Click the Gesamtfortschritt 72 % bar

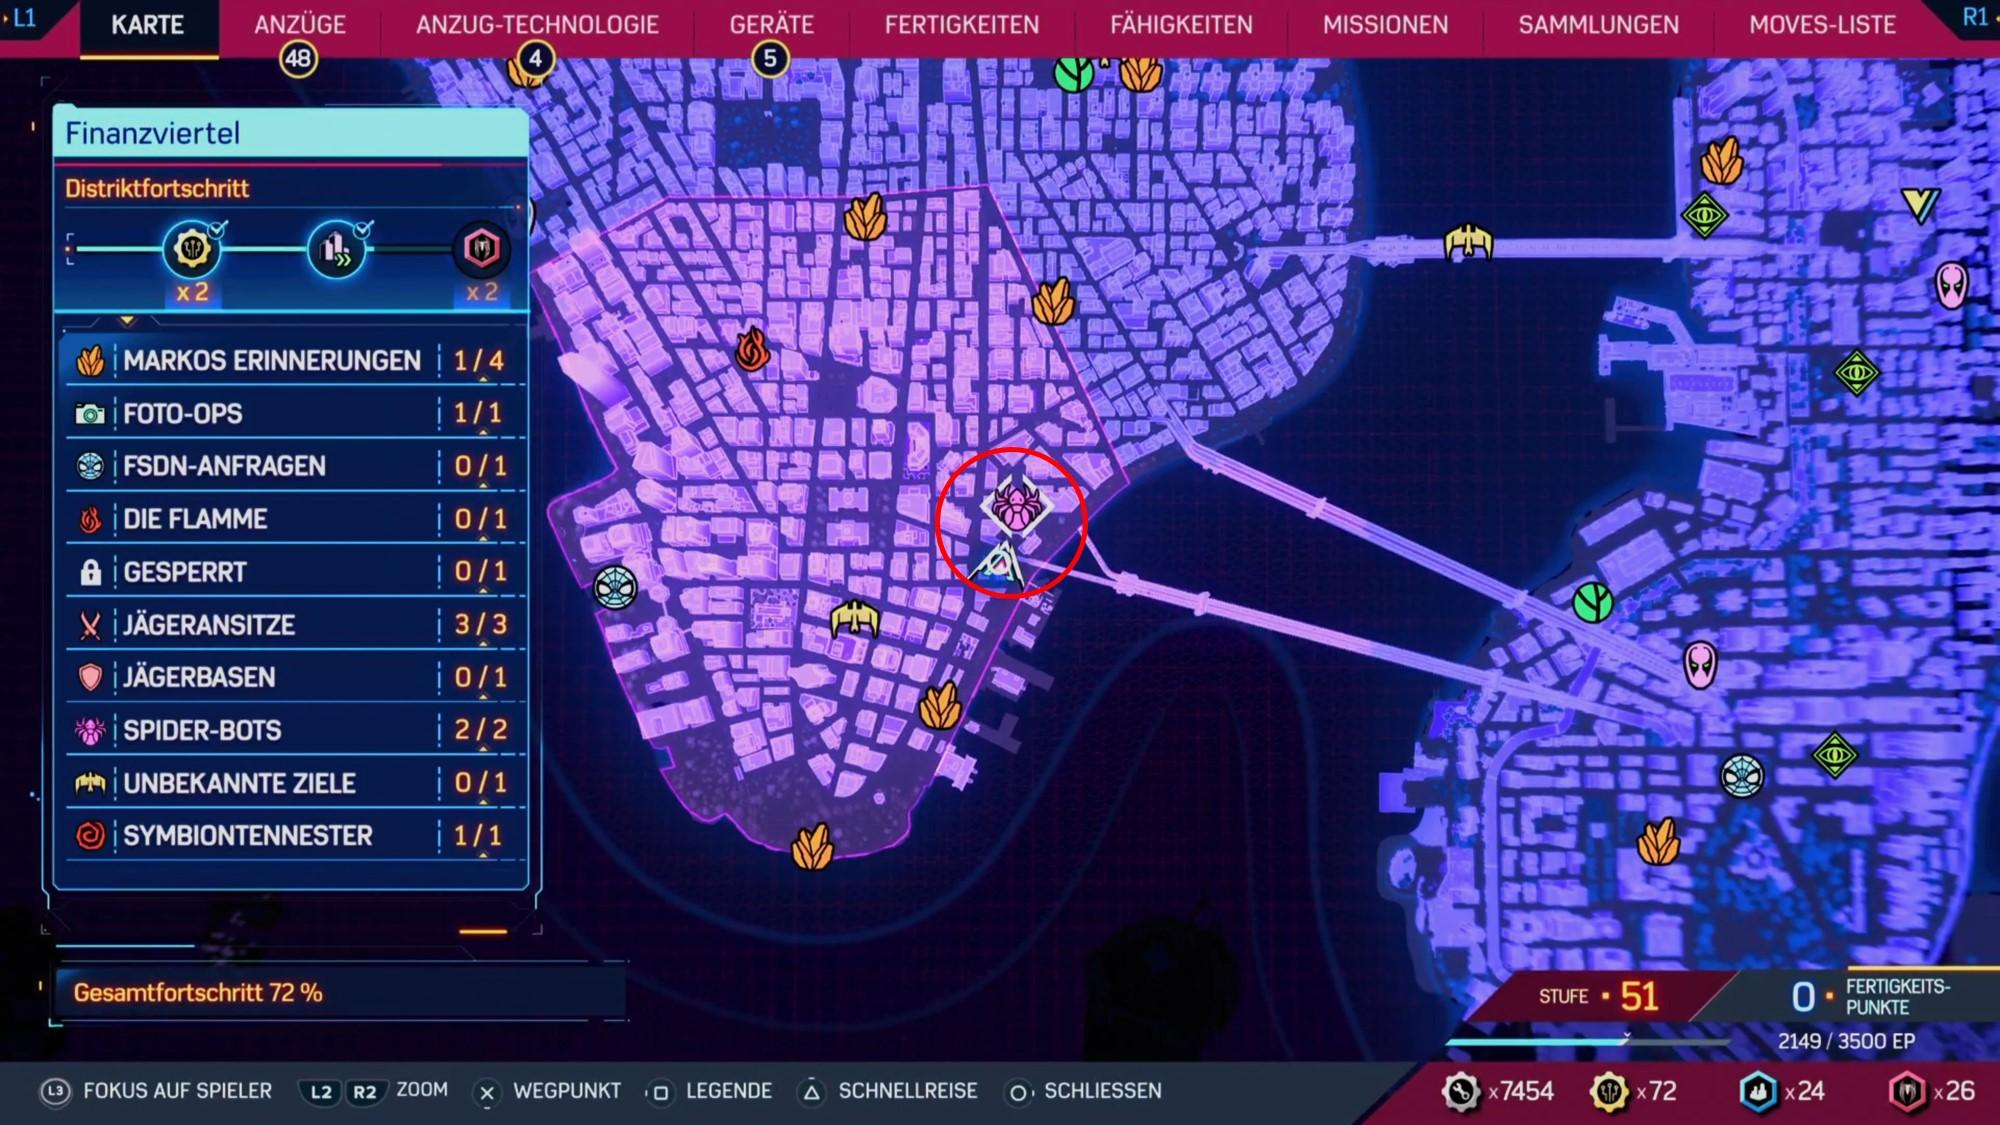[x=340, y=993]
